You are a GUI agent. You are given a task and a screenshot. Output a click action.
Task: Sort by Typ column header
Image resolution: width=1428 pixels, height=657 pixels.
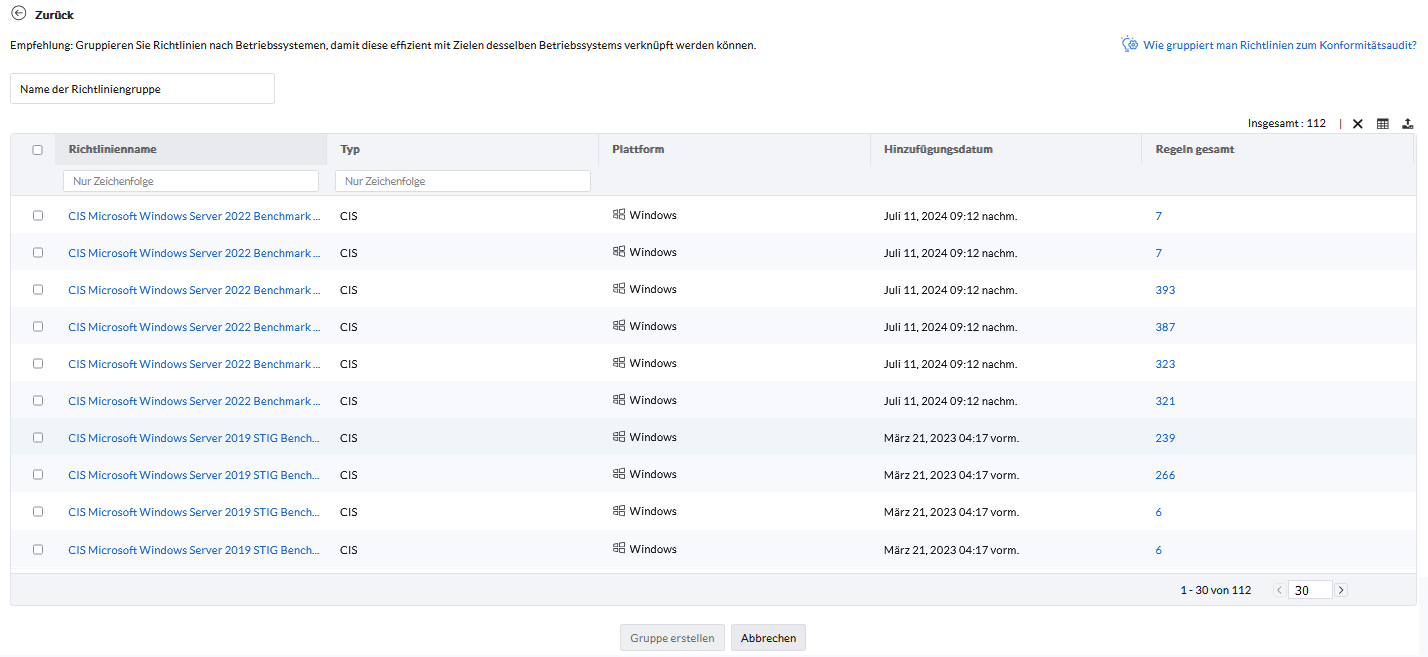pos(350,149)
